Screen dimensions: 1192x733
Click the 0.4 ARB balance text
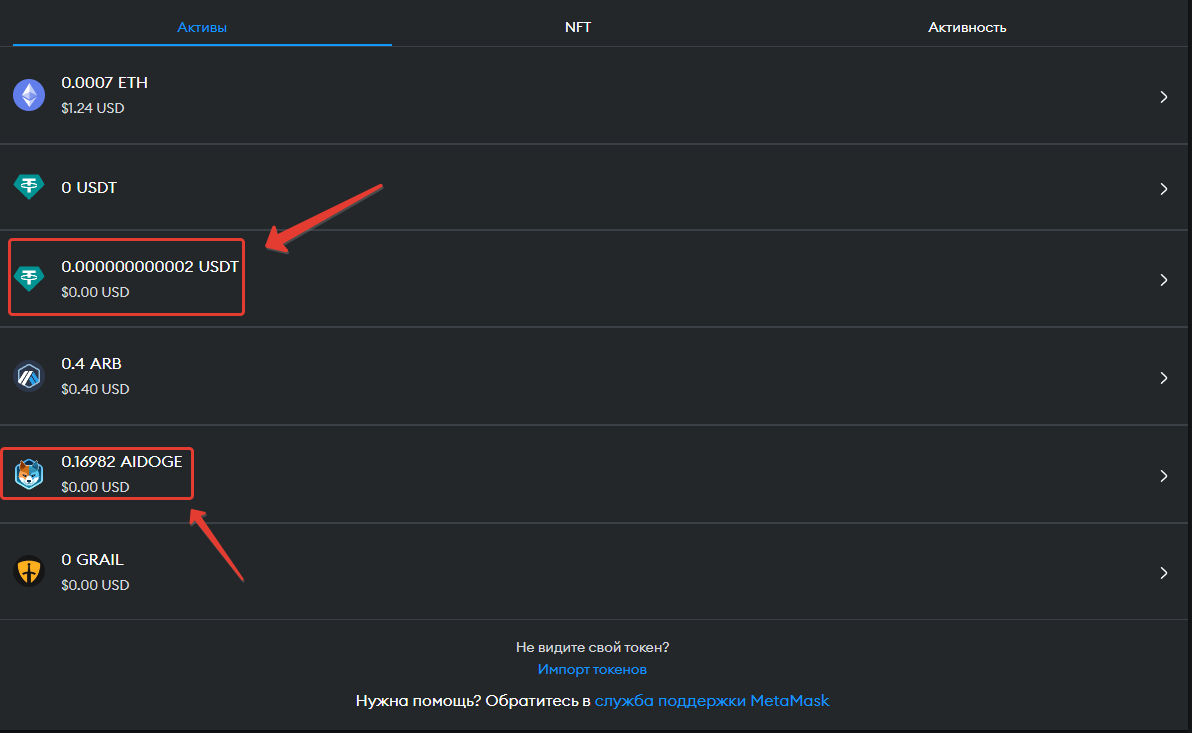(x=91, y=363)
